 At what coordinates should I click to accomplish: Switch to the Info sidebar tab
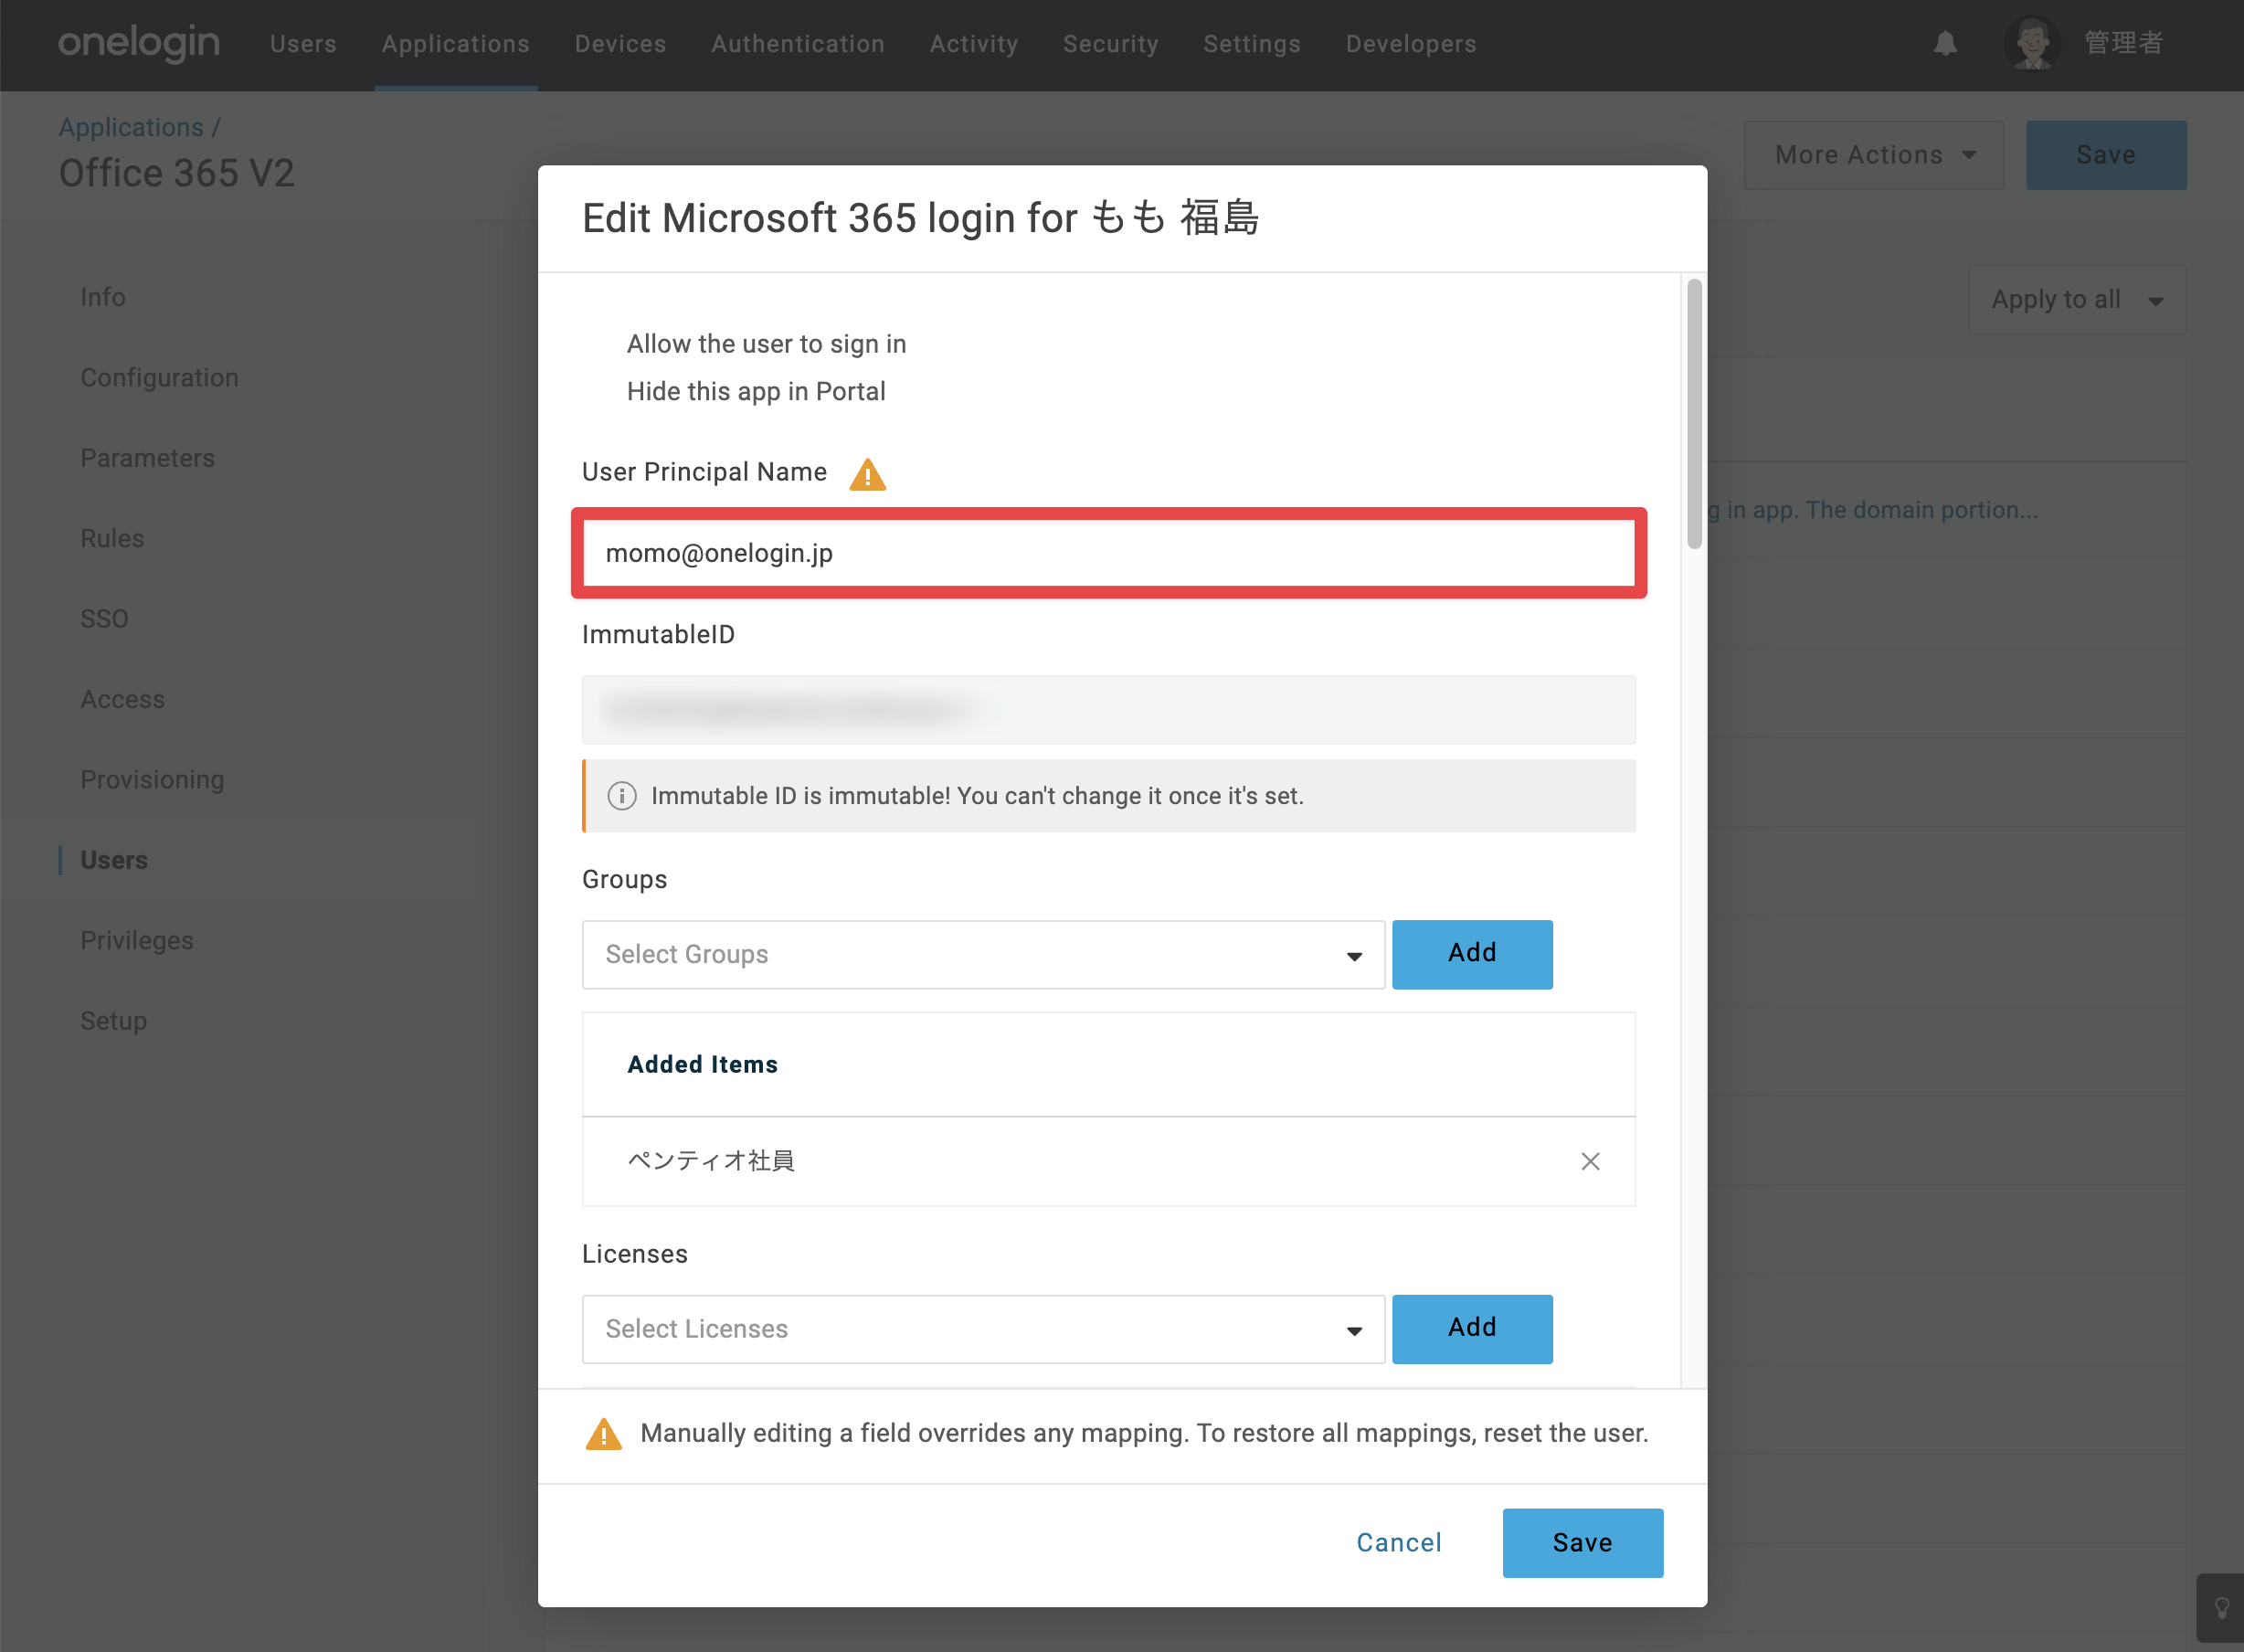(103, 297)
